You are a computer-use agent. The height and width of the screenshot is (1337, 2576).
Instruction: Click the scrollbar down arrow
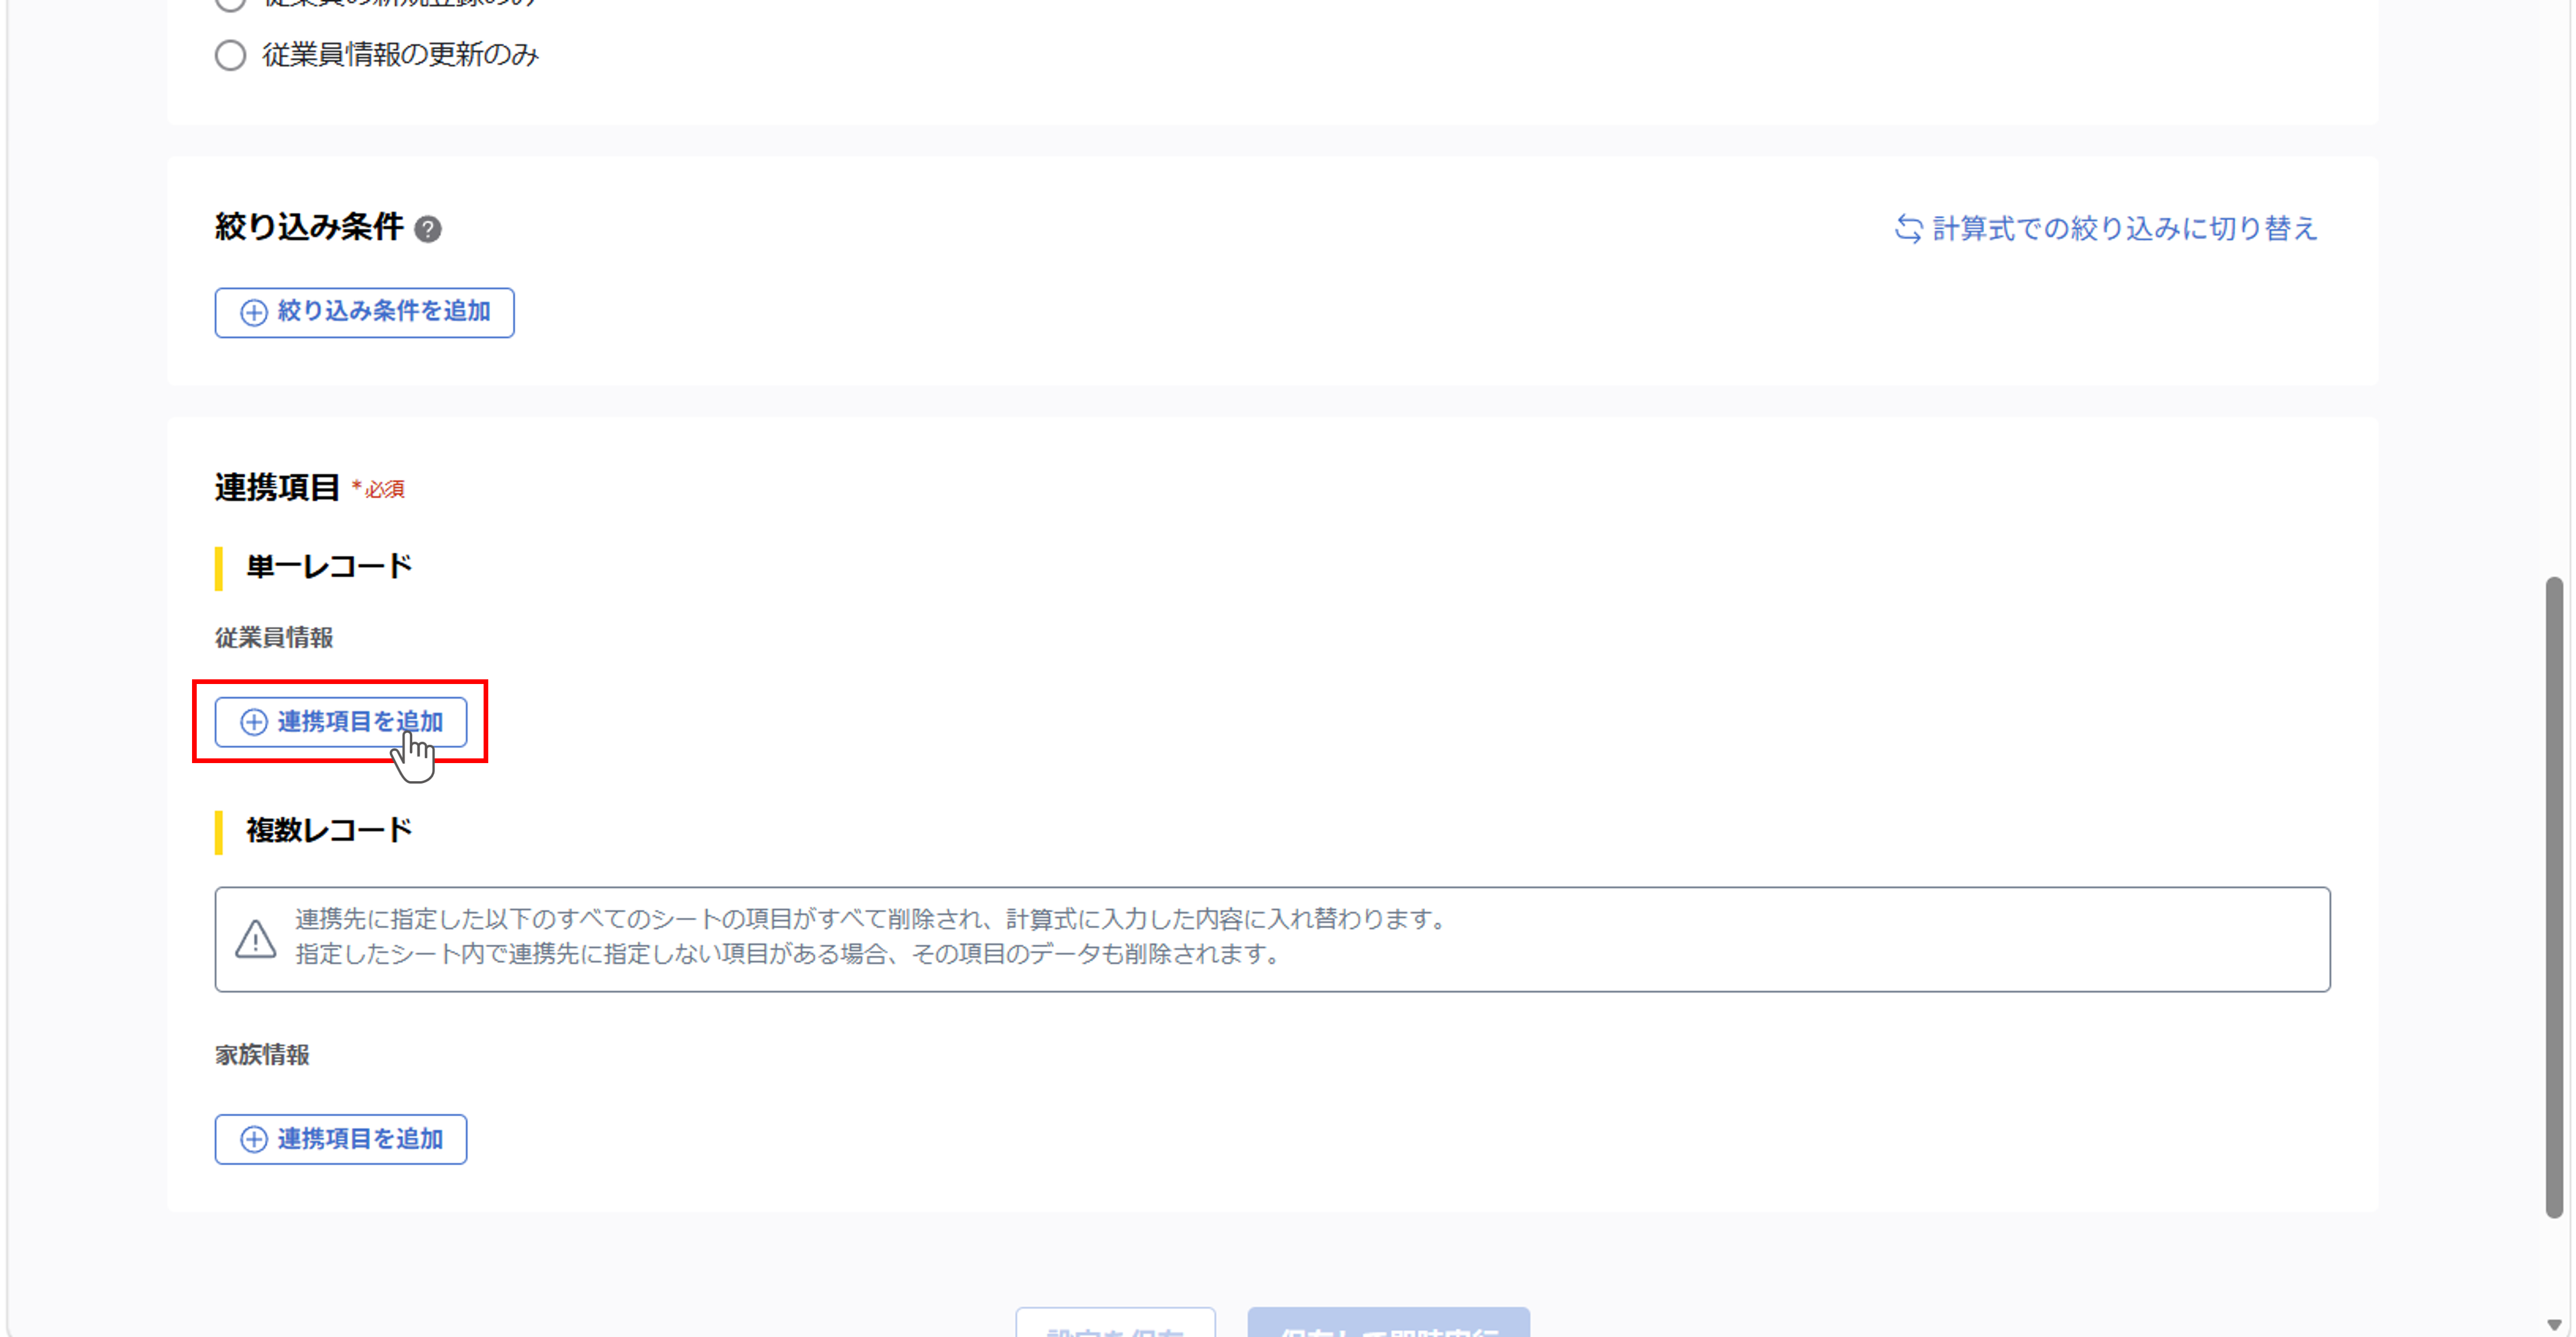[x=2554, y=1325]
